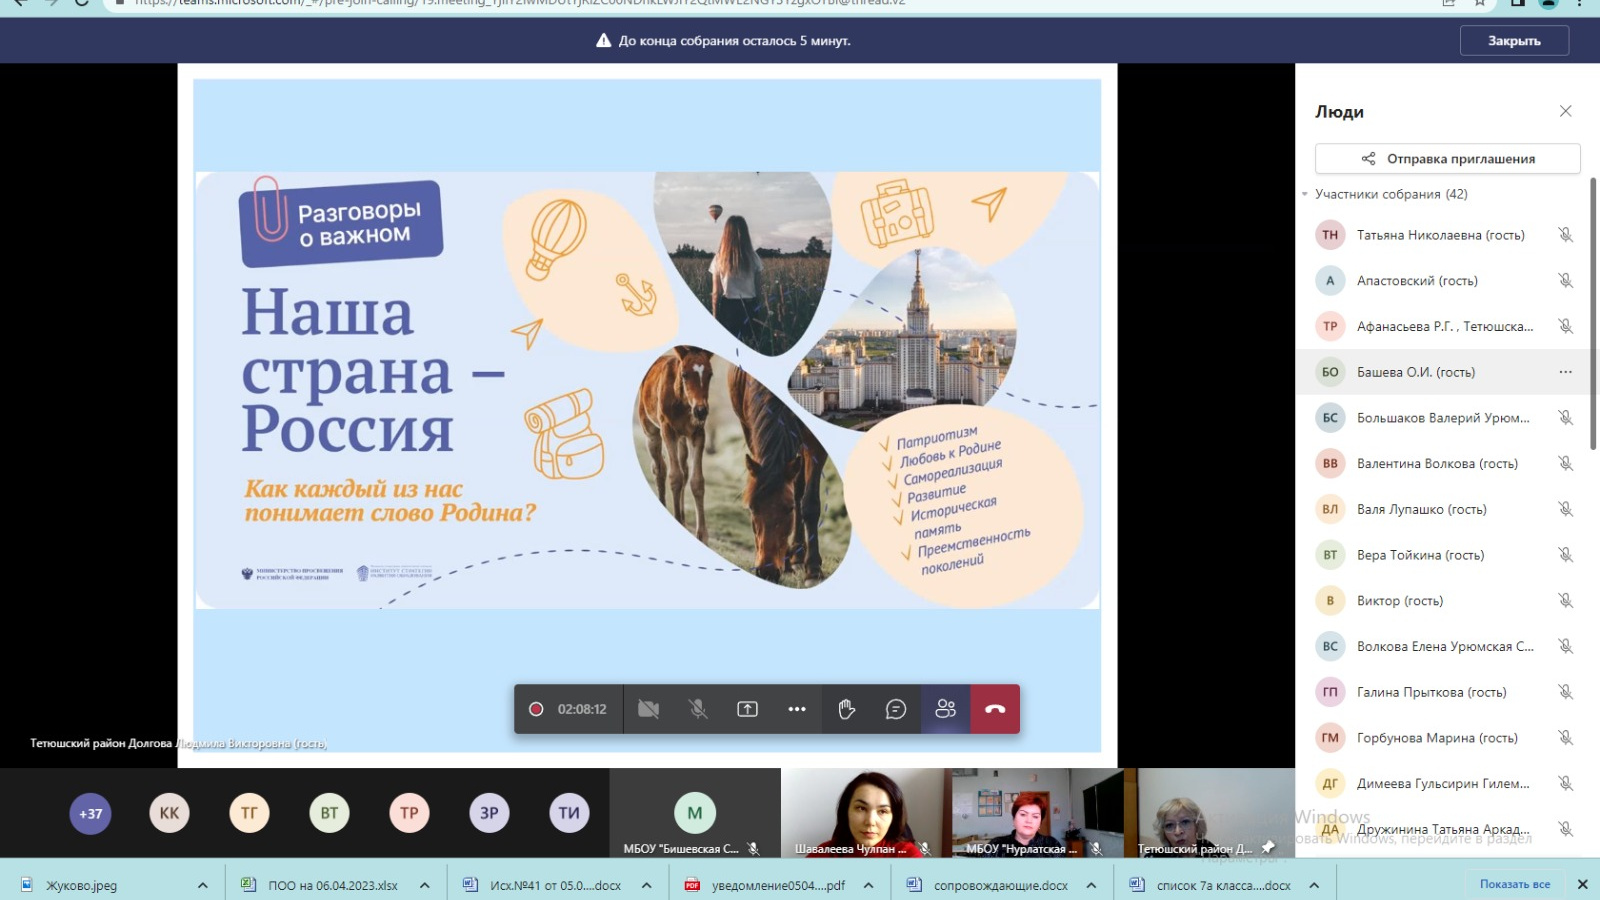
Task: Expand options arrow for Исх.№41 download
Action: [647, 885]
